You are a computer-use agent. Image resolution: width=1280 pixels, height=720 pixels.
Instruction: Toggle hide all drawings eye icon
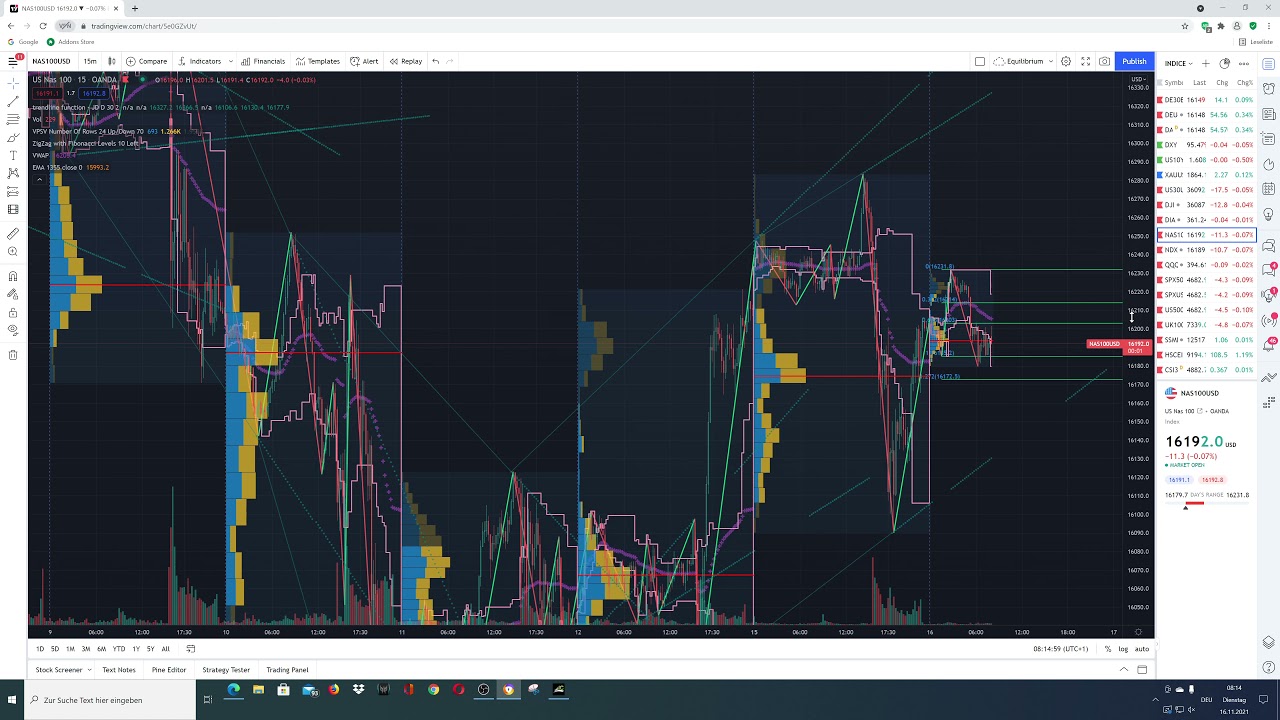[x=13, y=330]
